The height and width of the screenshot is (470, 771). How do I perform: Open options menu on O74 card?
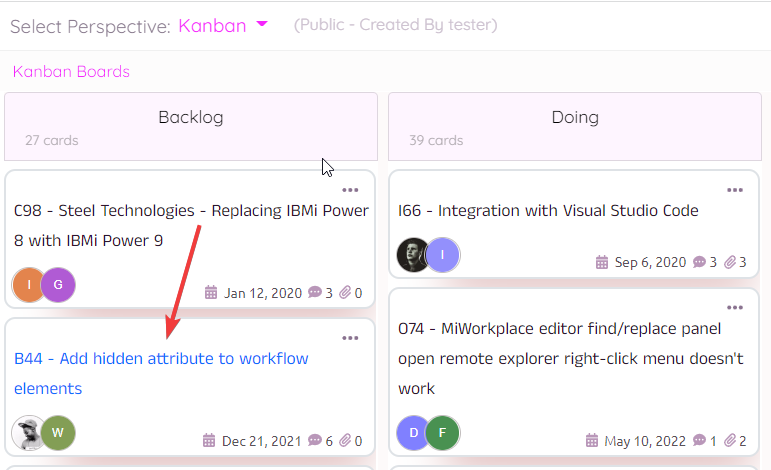tap(735, 308)
